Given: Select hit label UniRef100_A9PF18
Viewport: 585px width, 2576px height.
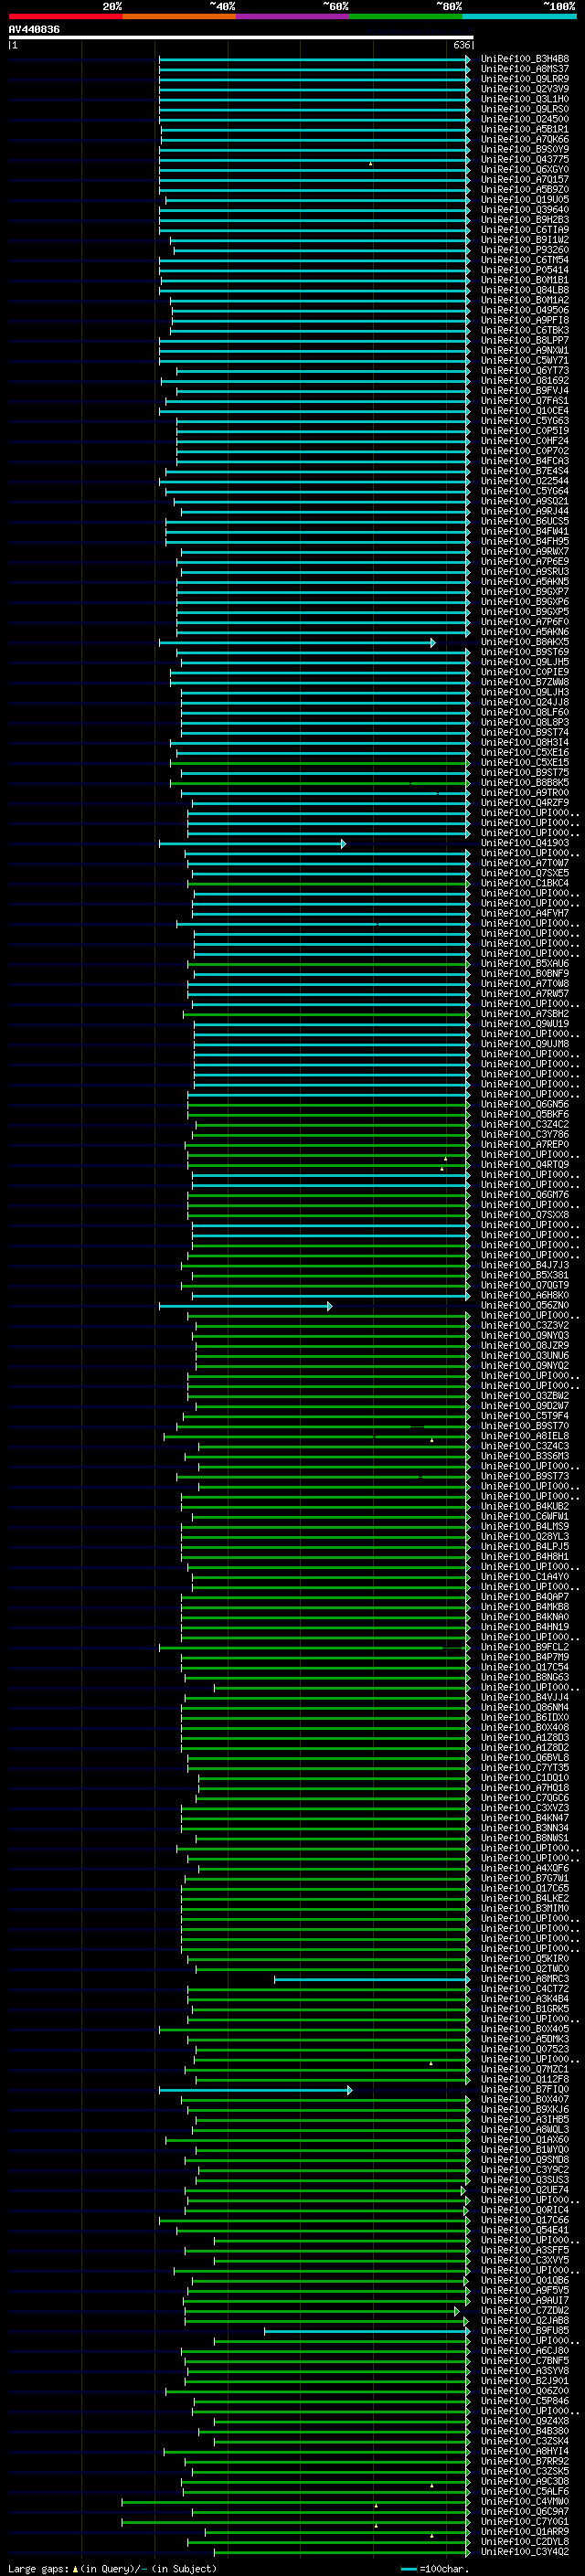Looking at the screenshot, I should pos(525,320).
